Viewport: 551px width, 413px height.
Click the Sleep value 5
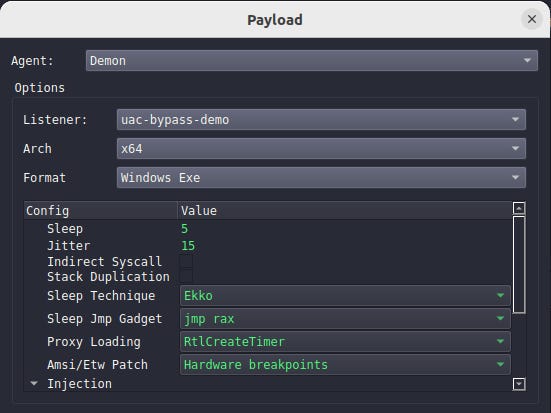[x=184, y=229]
